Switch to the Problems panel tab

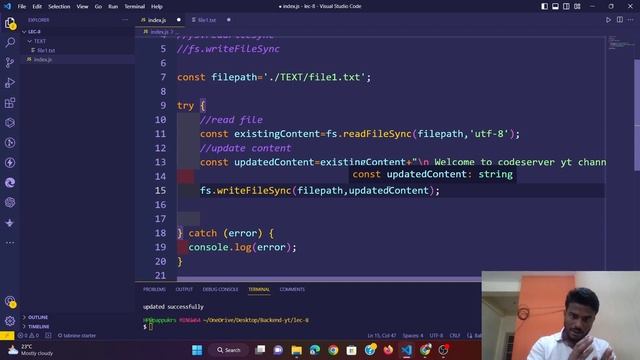pyautogui.click(x=154, y=289)
